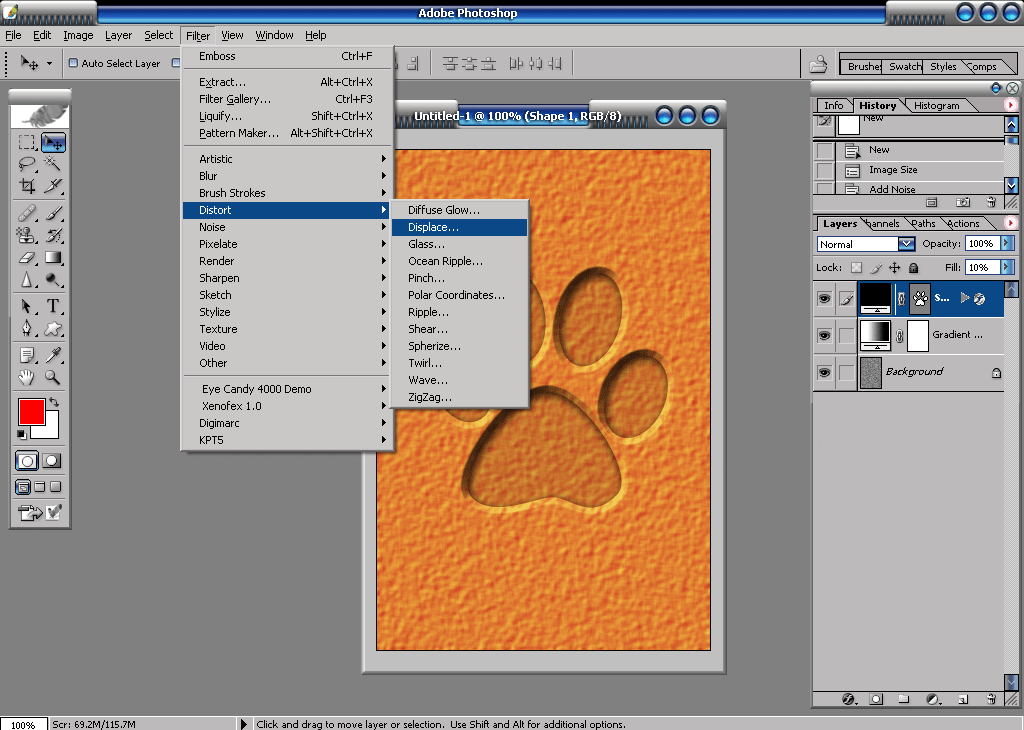Open tool preset picker arrow
Screen dimensions: 1024x730
(x=49, y=63)
